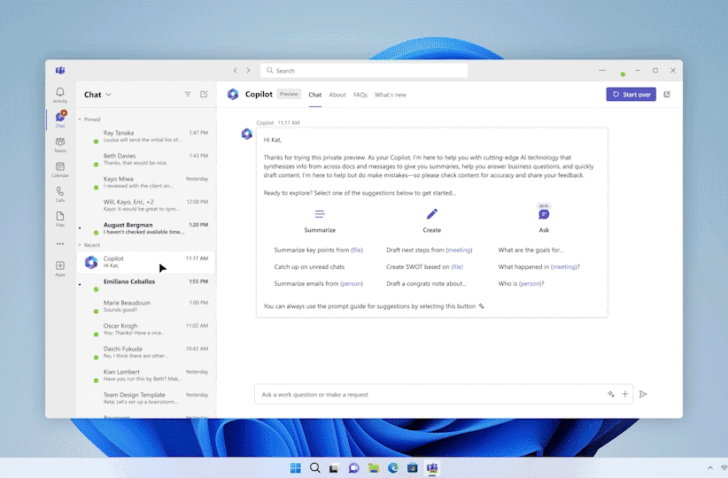
Task: Open Emiliano Ceballos chat
Action: (x=146, y=284)
